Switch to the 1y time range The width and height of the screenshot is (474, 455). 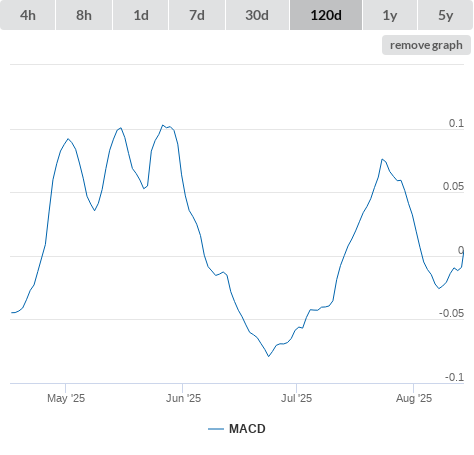click(390, 15)
